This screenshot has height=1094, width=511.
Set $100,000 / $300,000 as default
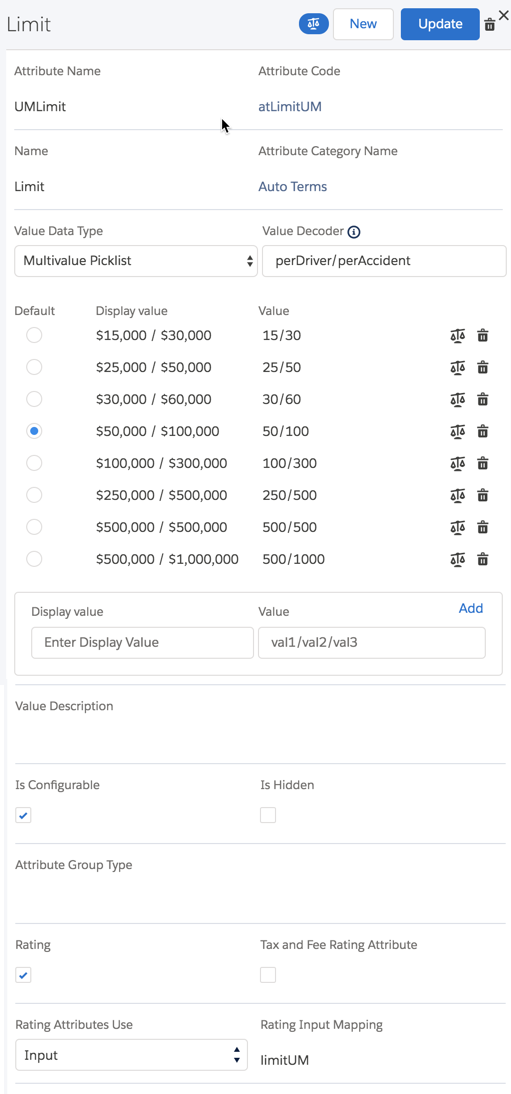point(34,463)
